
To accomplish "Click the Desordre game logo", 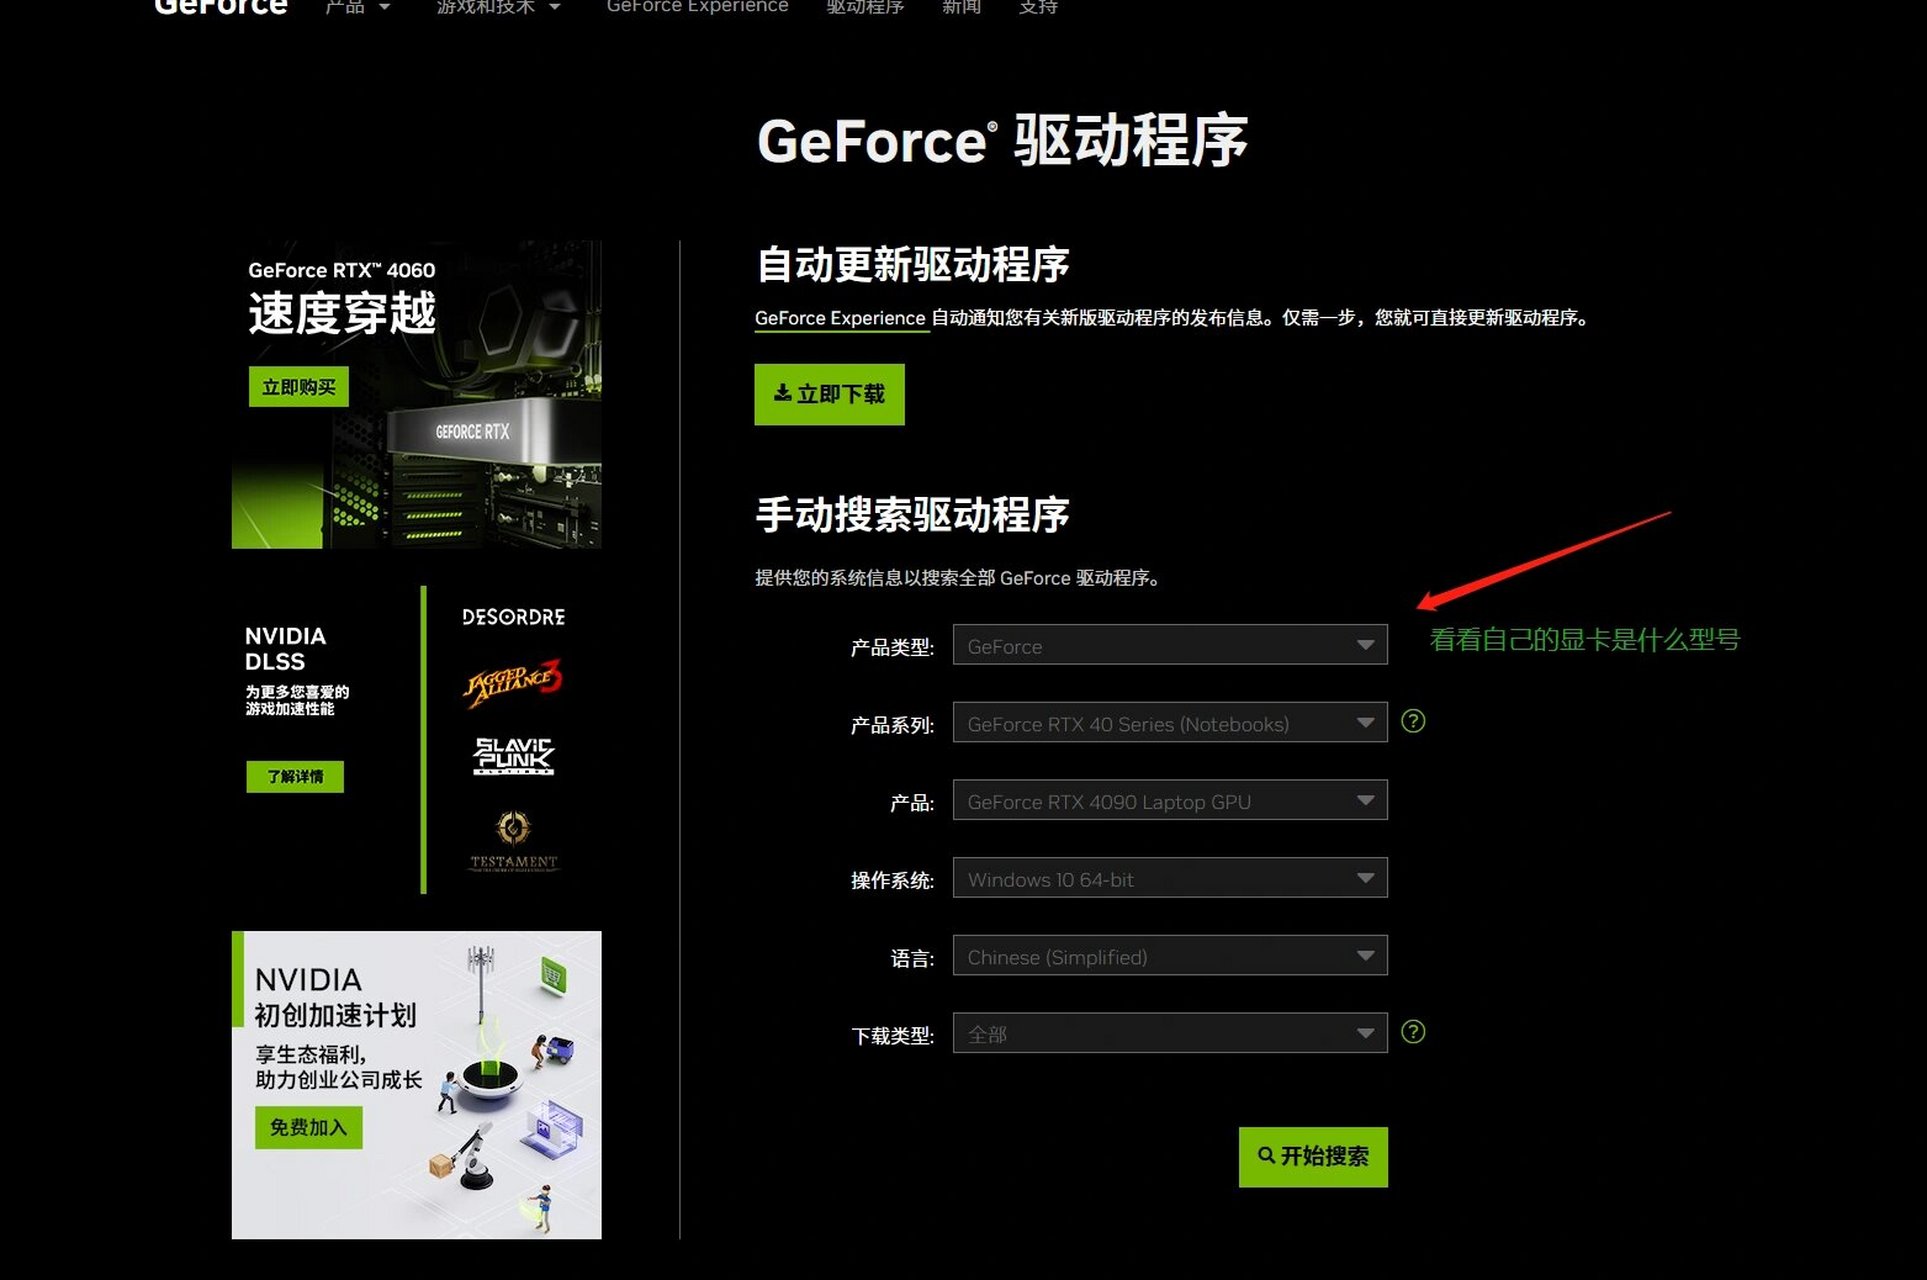I will tap(513, 617).
